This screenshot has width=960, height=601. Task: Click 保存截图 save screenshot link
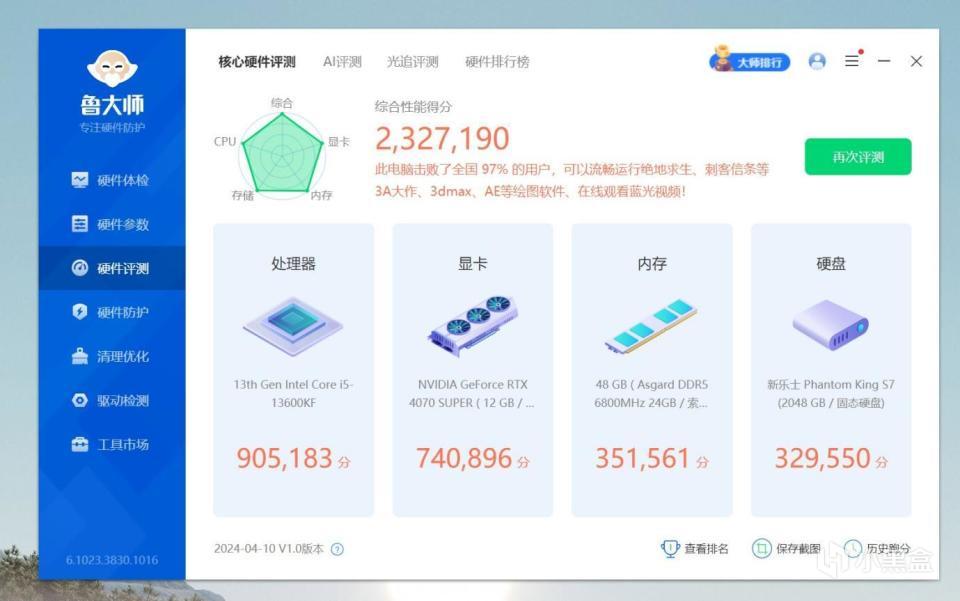click(786, 548)
